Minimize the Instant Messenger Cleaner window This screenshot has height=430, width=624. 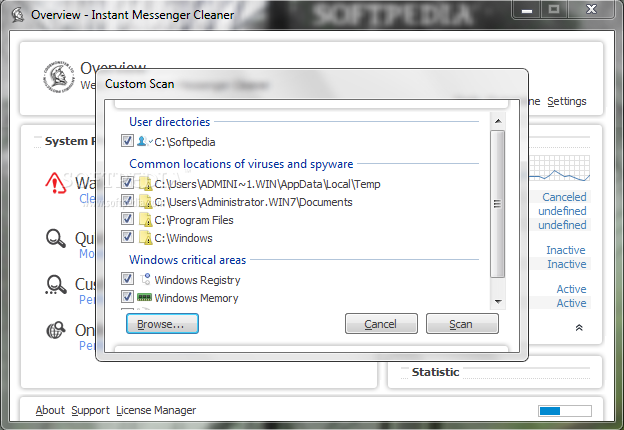coord(526,10)
